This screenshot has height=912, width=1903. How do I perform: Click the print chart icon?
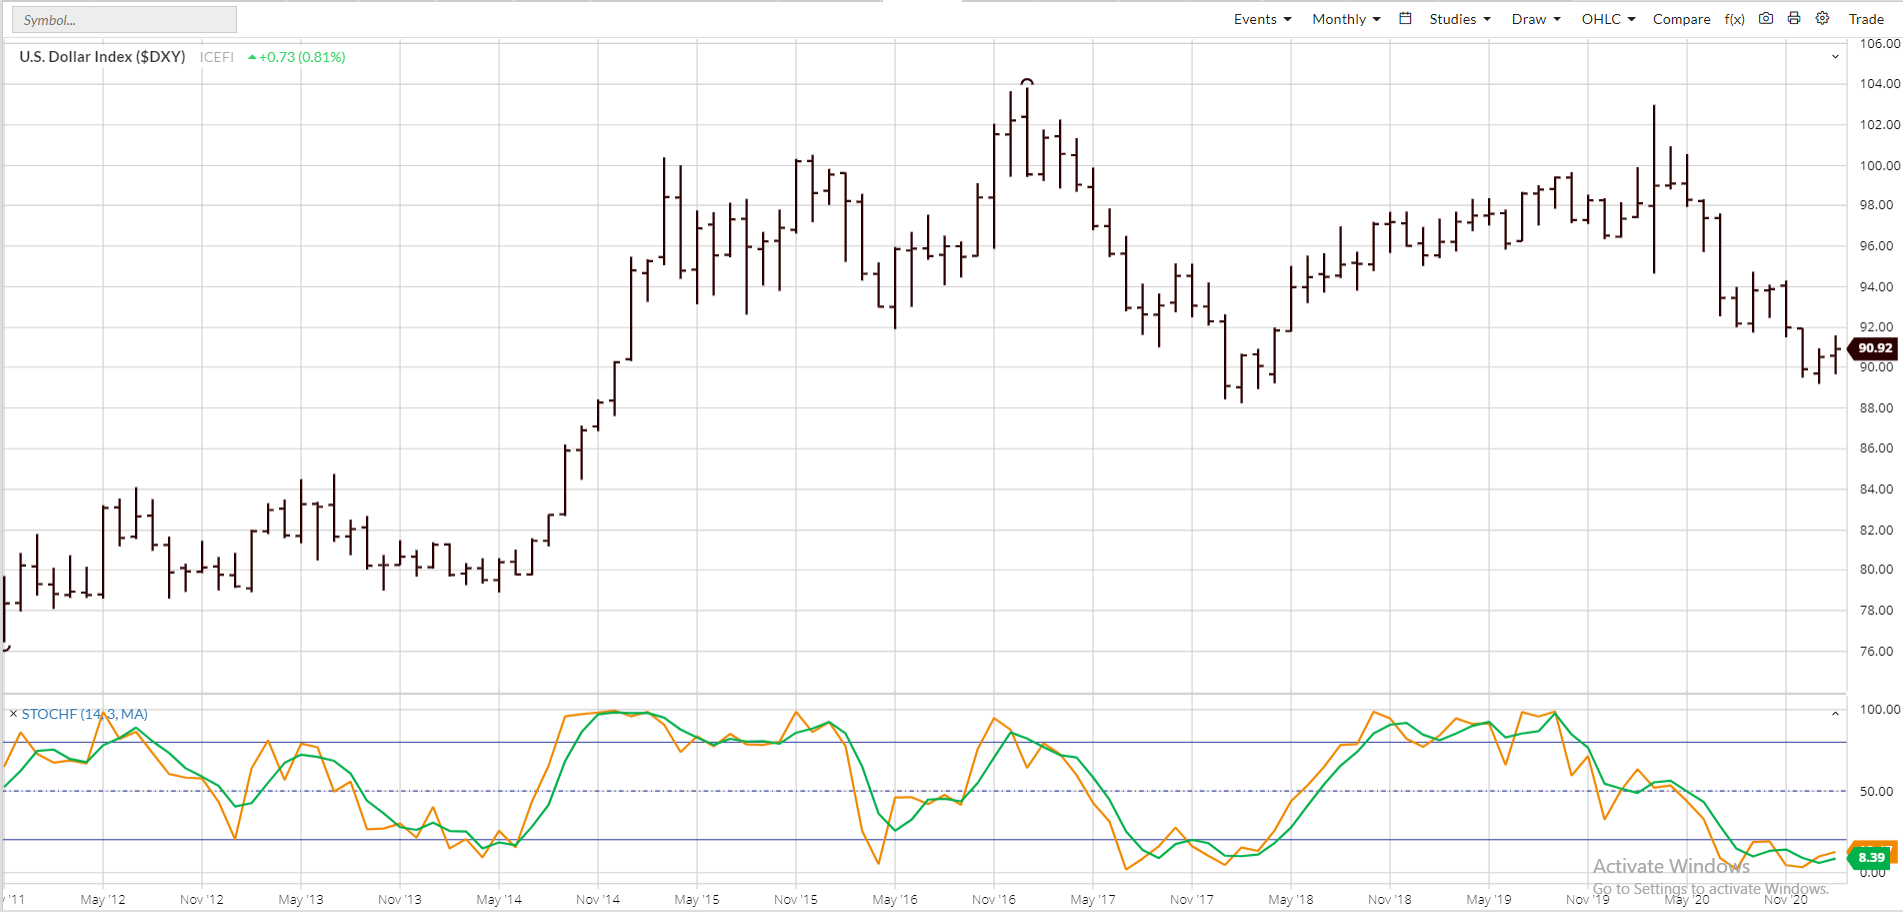(x=1794, y=18)
